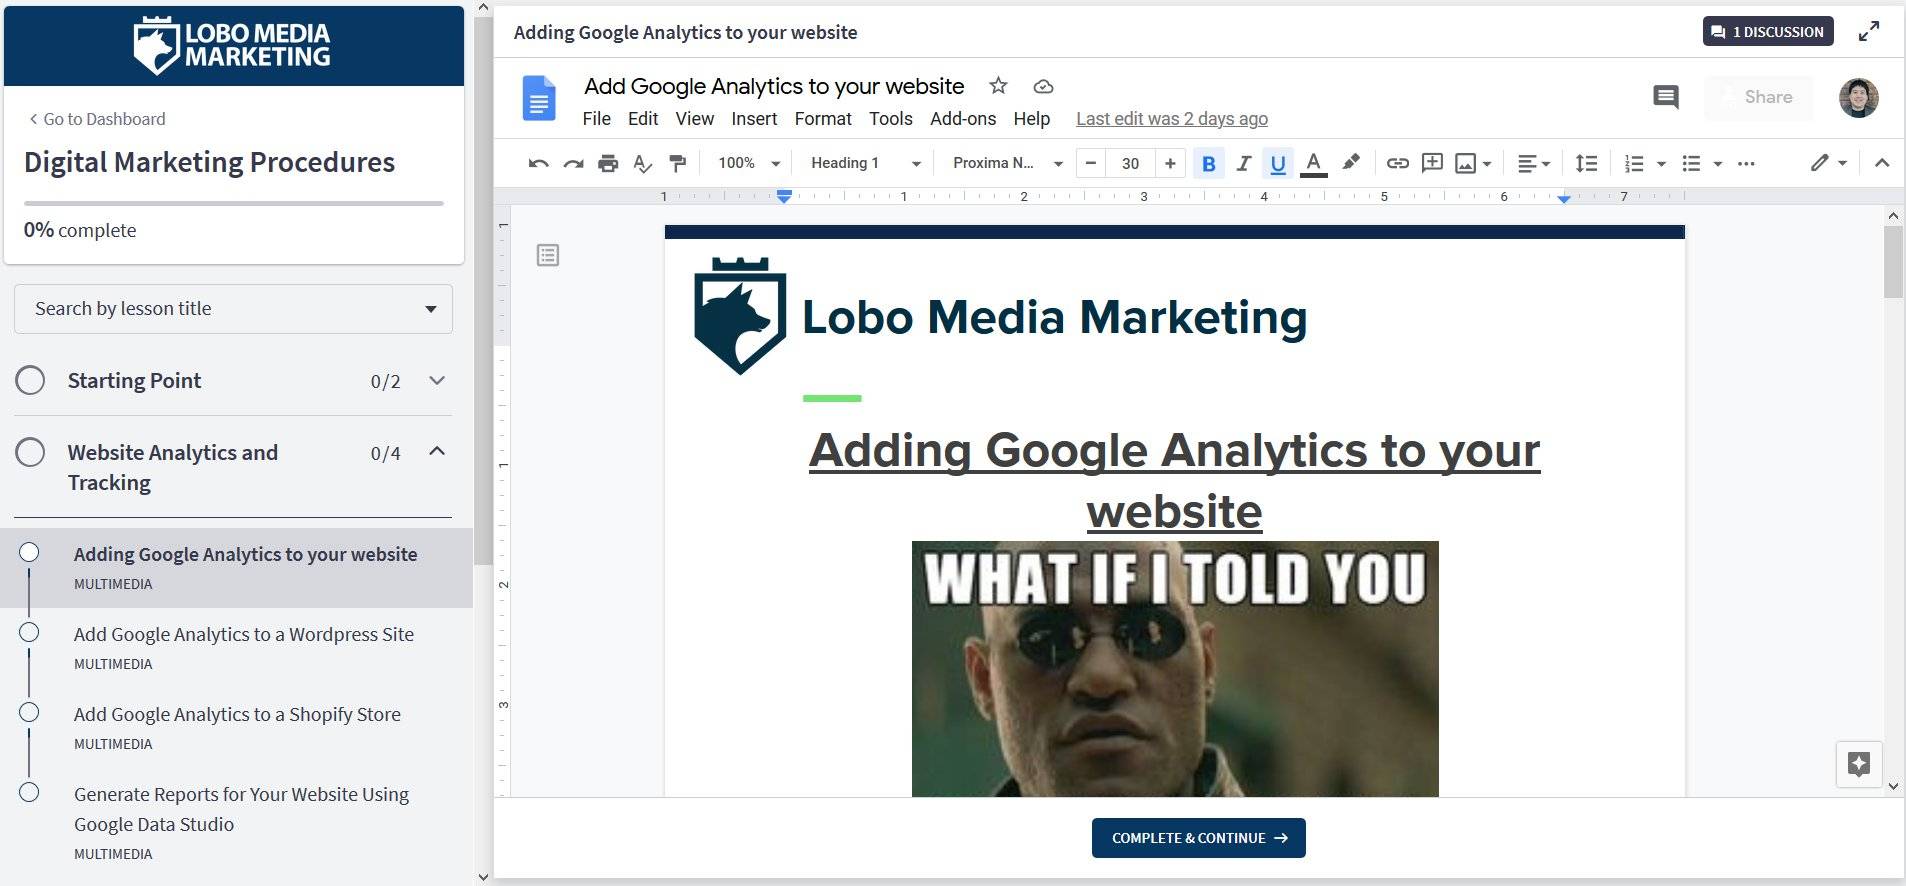Open the Insert menu
This screenshot has width=1906, height=886.
click(x=754, y=119)
